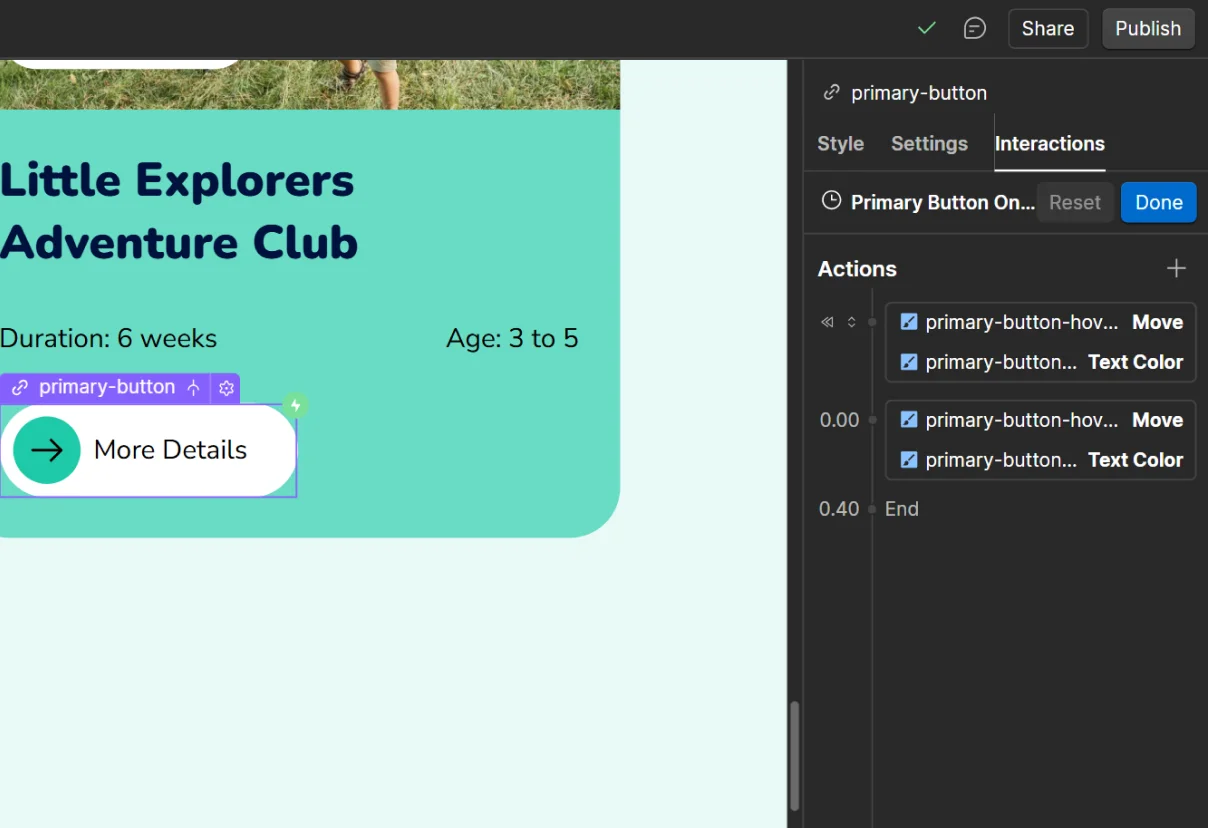Select the Move action at time 0.00
The height and width of the screenshot is (828, 1208).
1041,420
